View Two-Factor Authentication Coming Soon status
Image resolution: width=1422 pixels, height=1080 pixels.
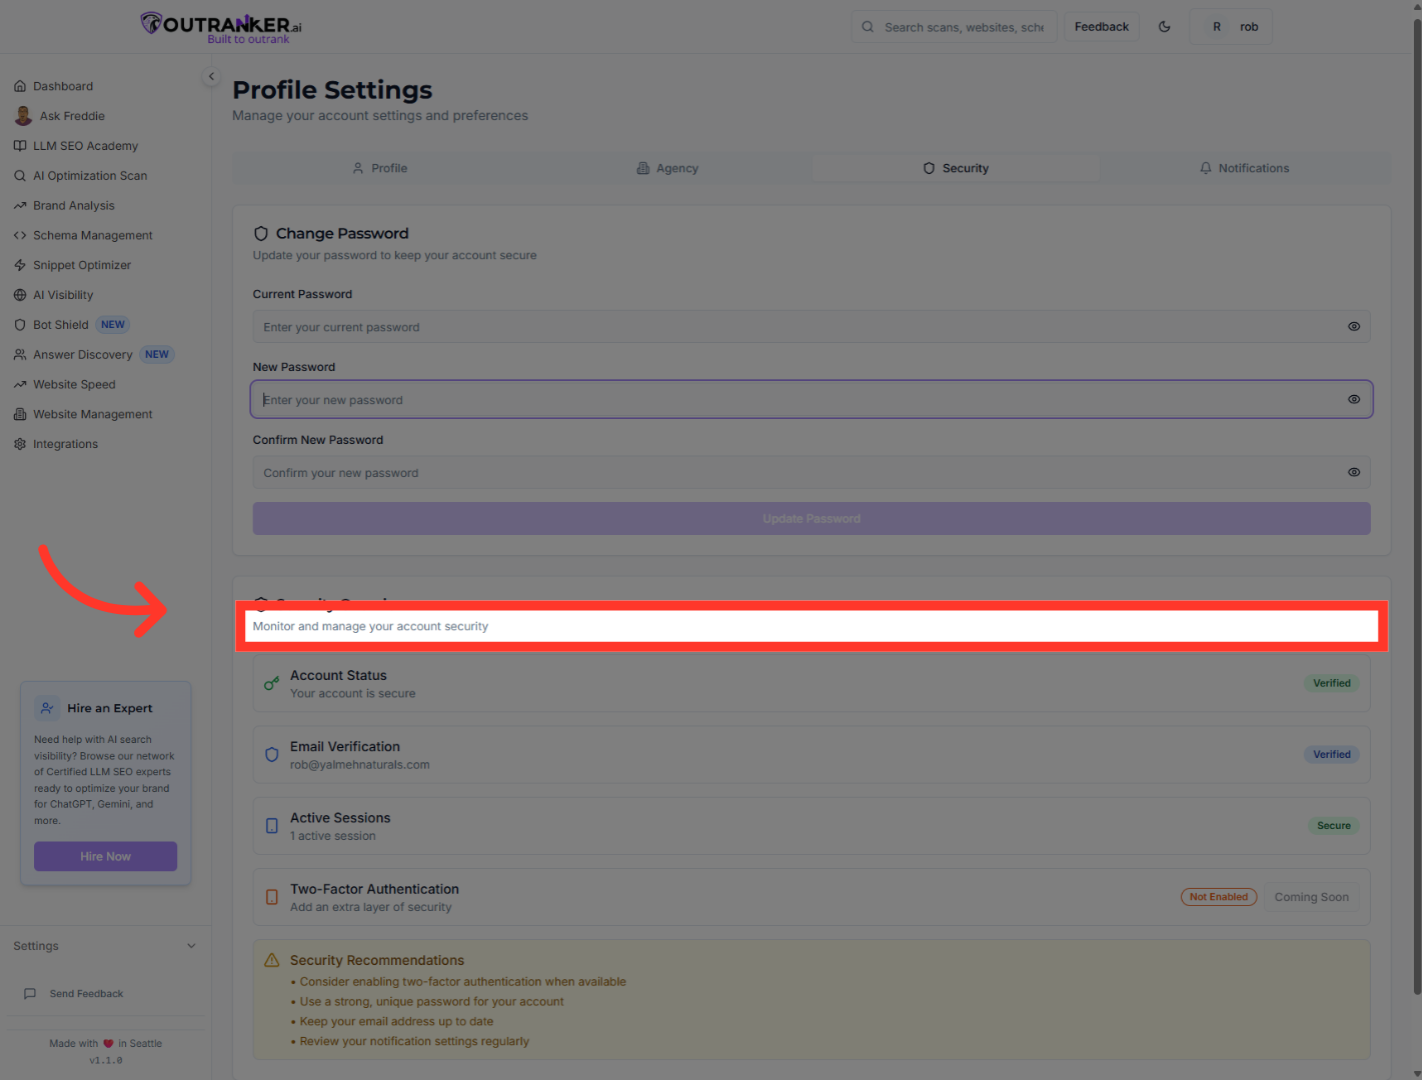click(1311, 896)
